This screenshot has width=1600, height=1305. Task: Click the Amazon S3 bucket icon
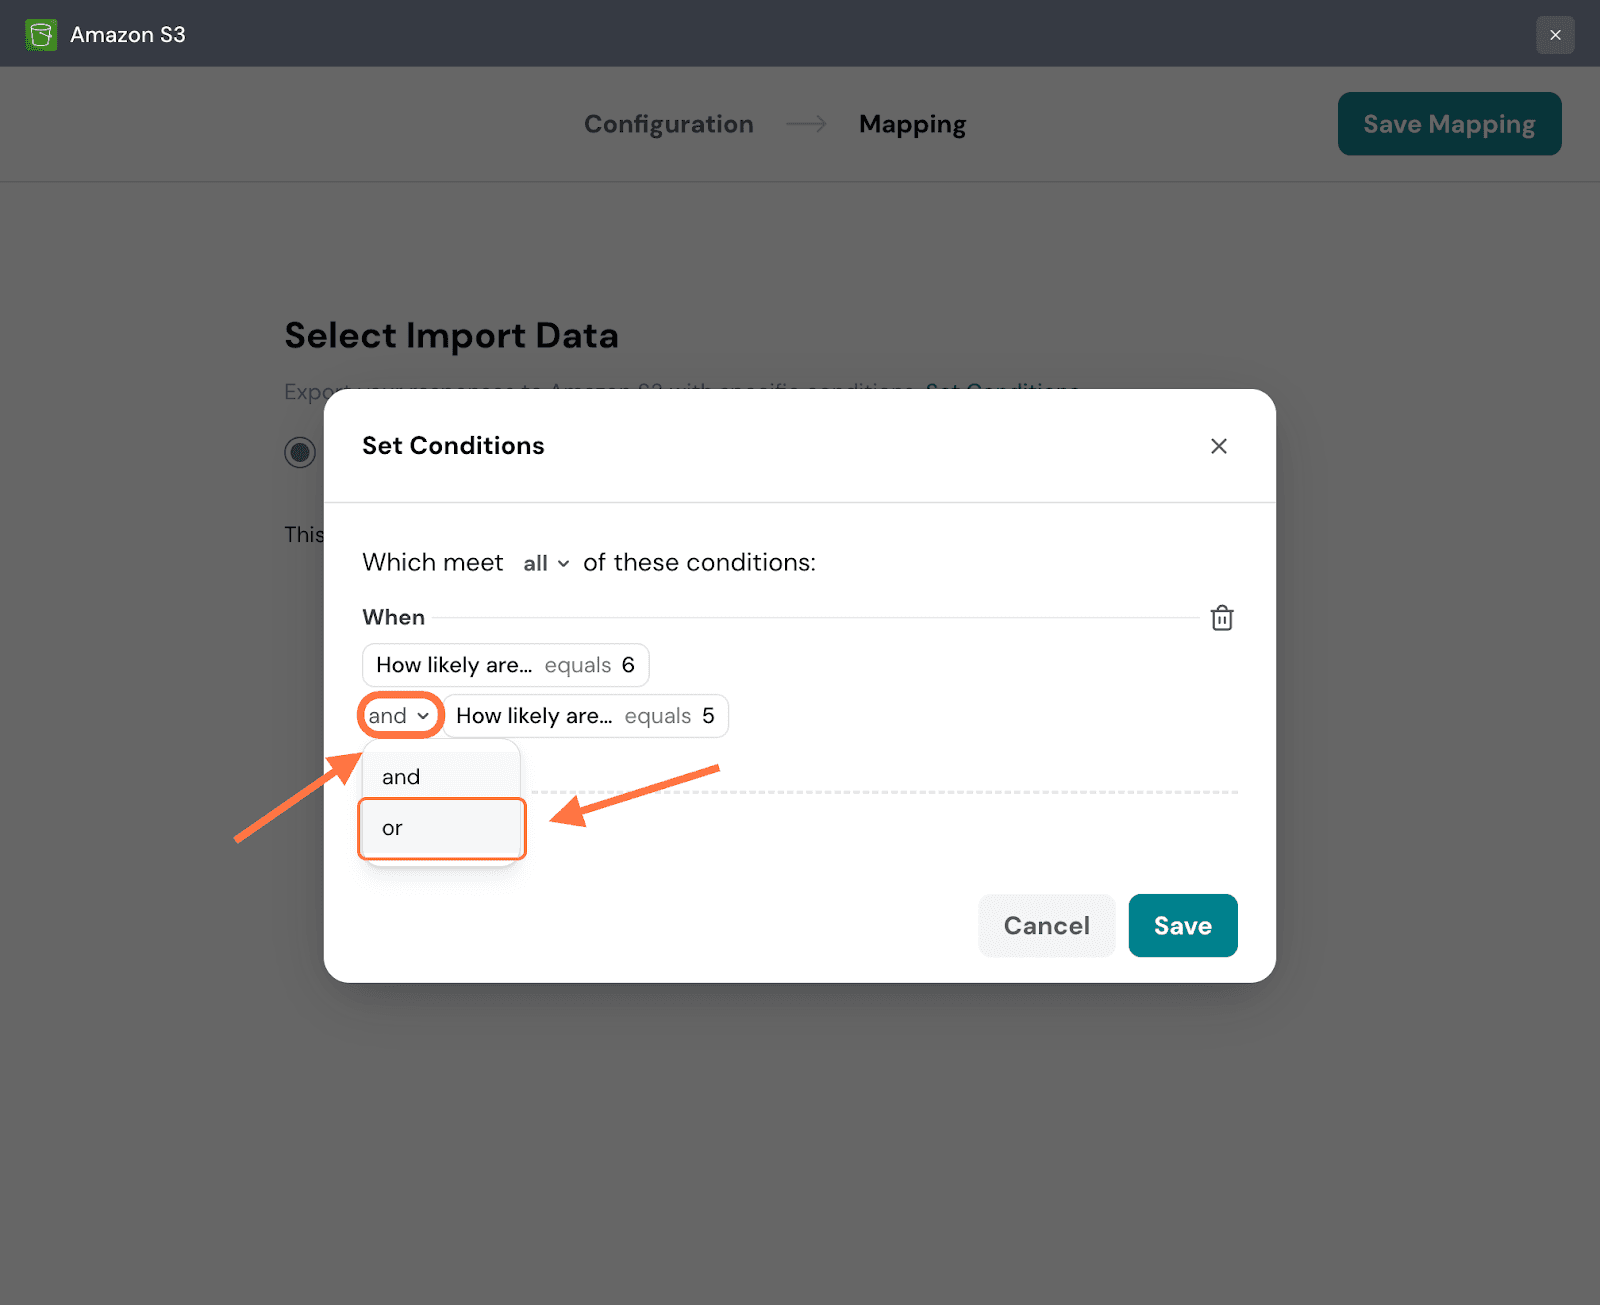(x=41, y=35)
